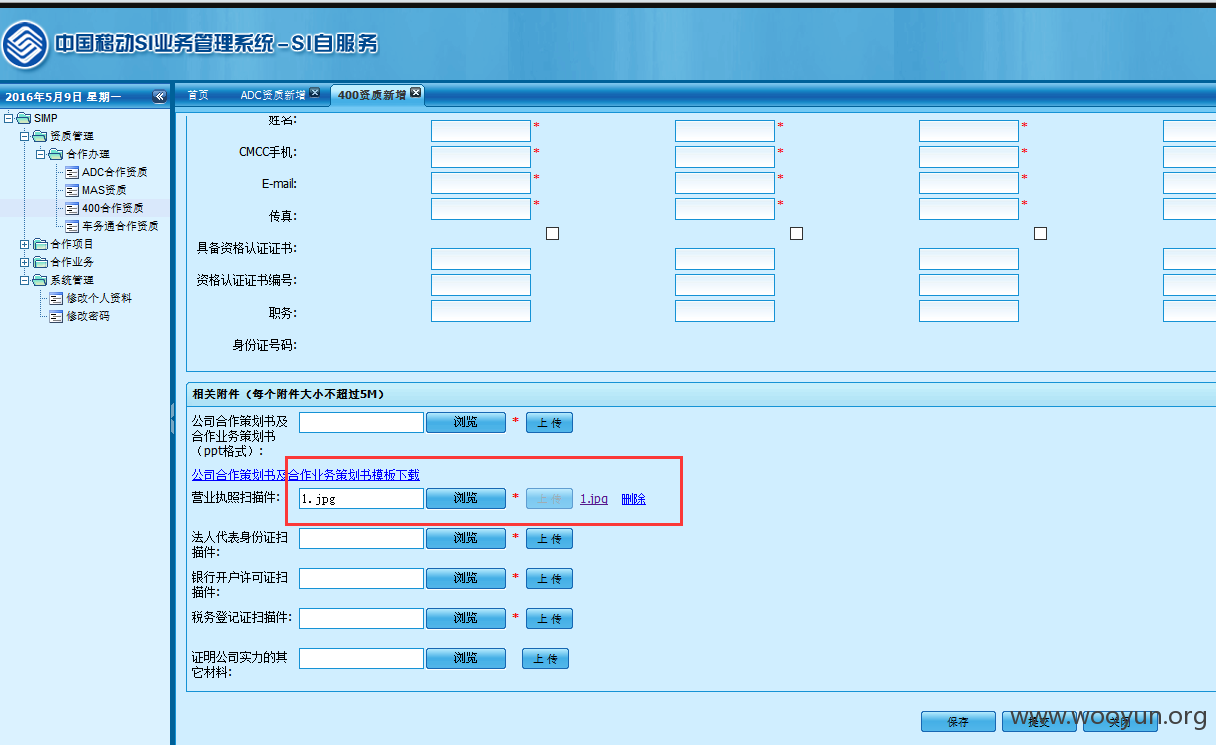Viewport: 1216px width, 745px height.
Task: Tick the 具备资格认证证书 checkbox in second contact column
Action: [x=796, y=233]
